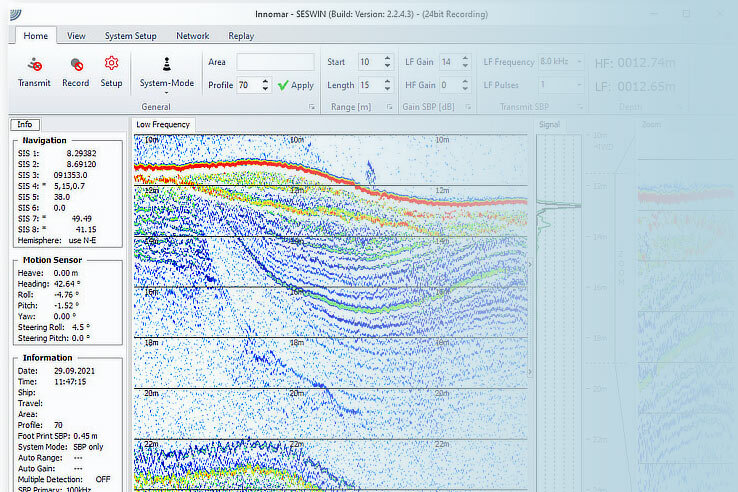Image resolution: width=738 pixels, height=492 pixels.
Task: Decrease the LF Gain value
Action: pyautogui.click(x=465, y=65)
